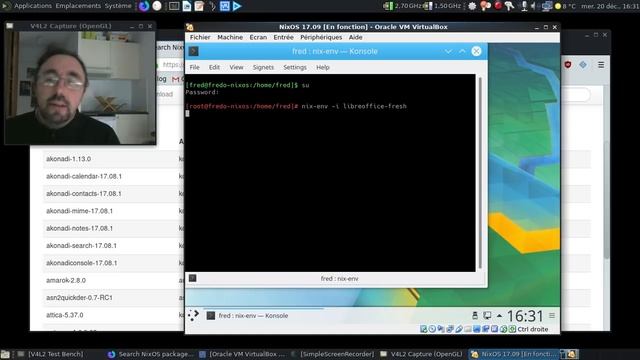
Task: Click the attica-5.37.0 package row
Action: 113,315
